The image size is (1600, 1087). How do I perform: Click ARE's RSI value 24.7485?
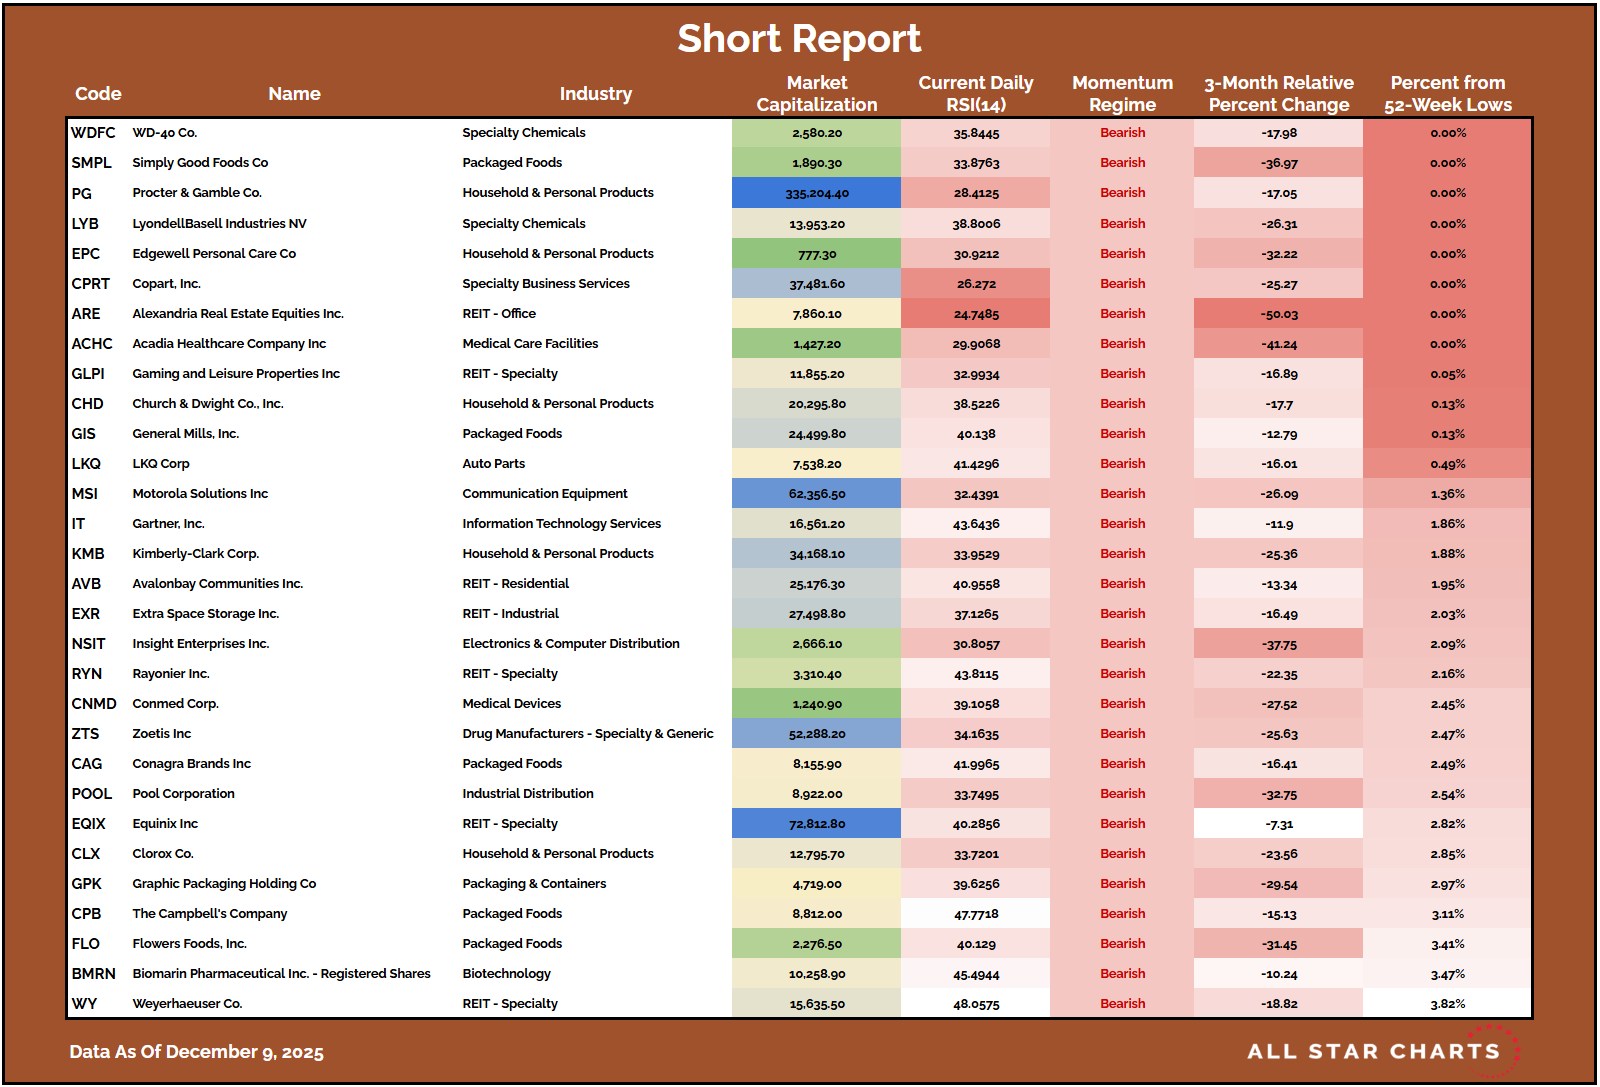(x=975, y=314)
